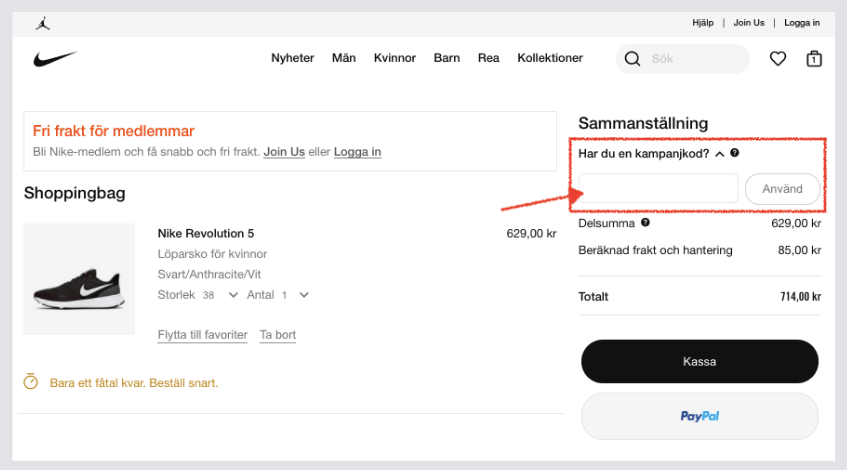Click help icon next to Delsumma
Screen dimensions: 847x470
[x=646, y=222]
